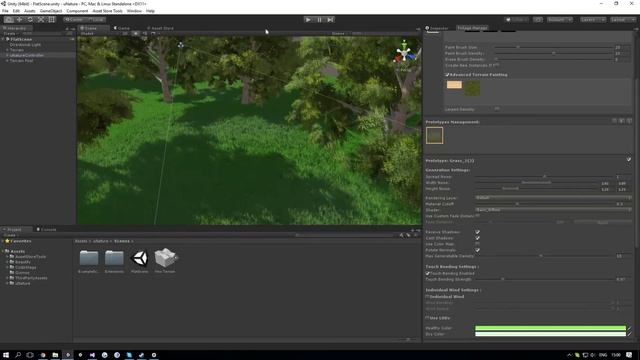Start Play mode
The width and height of the screenshot is (640, 360).
(308, 20)
